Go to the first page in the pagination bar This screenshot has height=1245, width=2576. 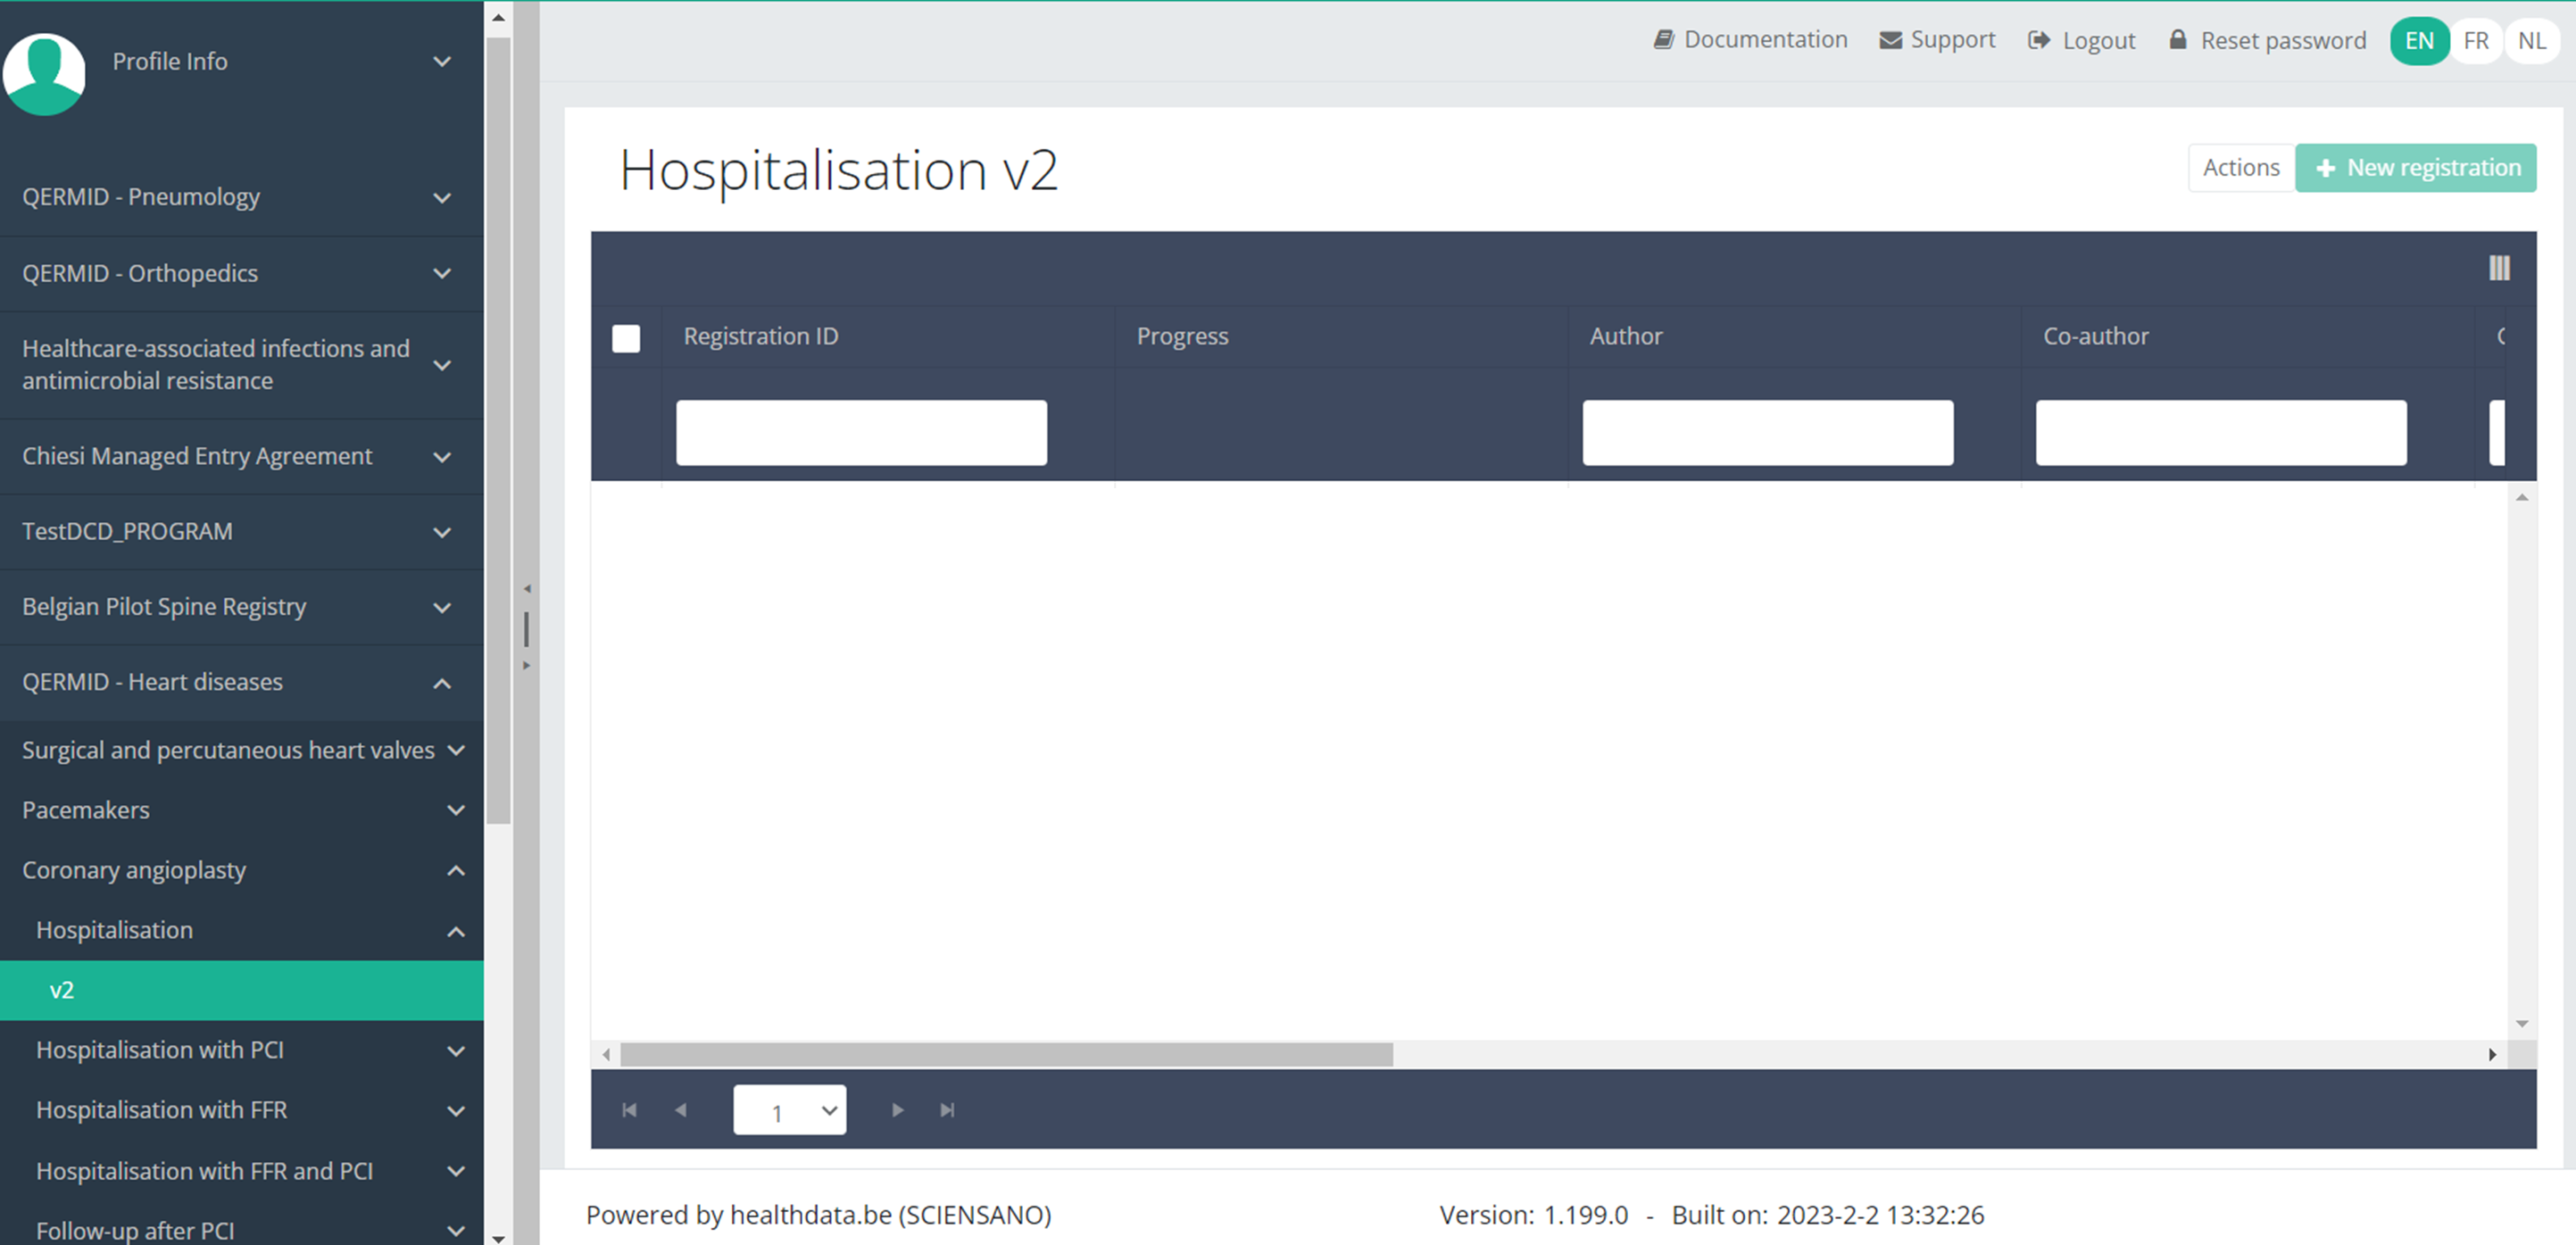pyautogui.click(x=629, y=1110)
